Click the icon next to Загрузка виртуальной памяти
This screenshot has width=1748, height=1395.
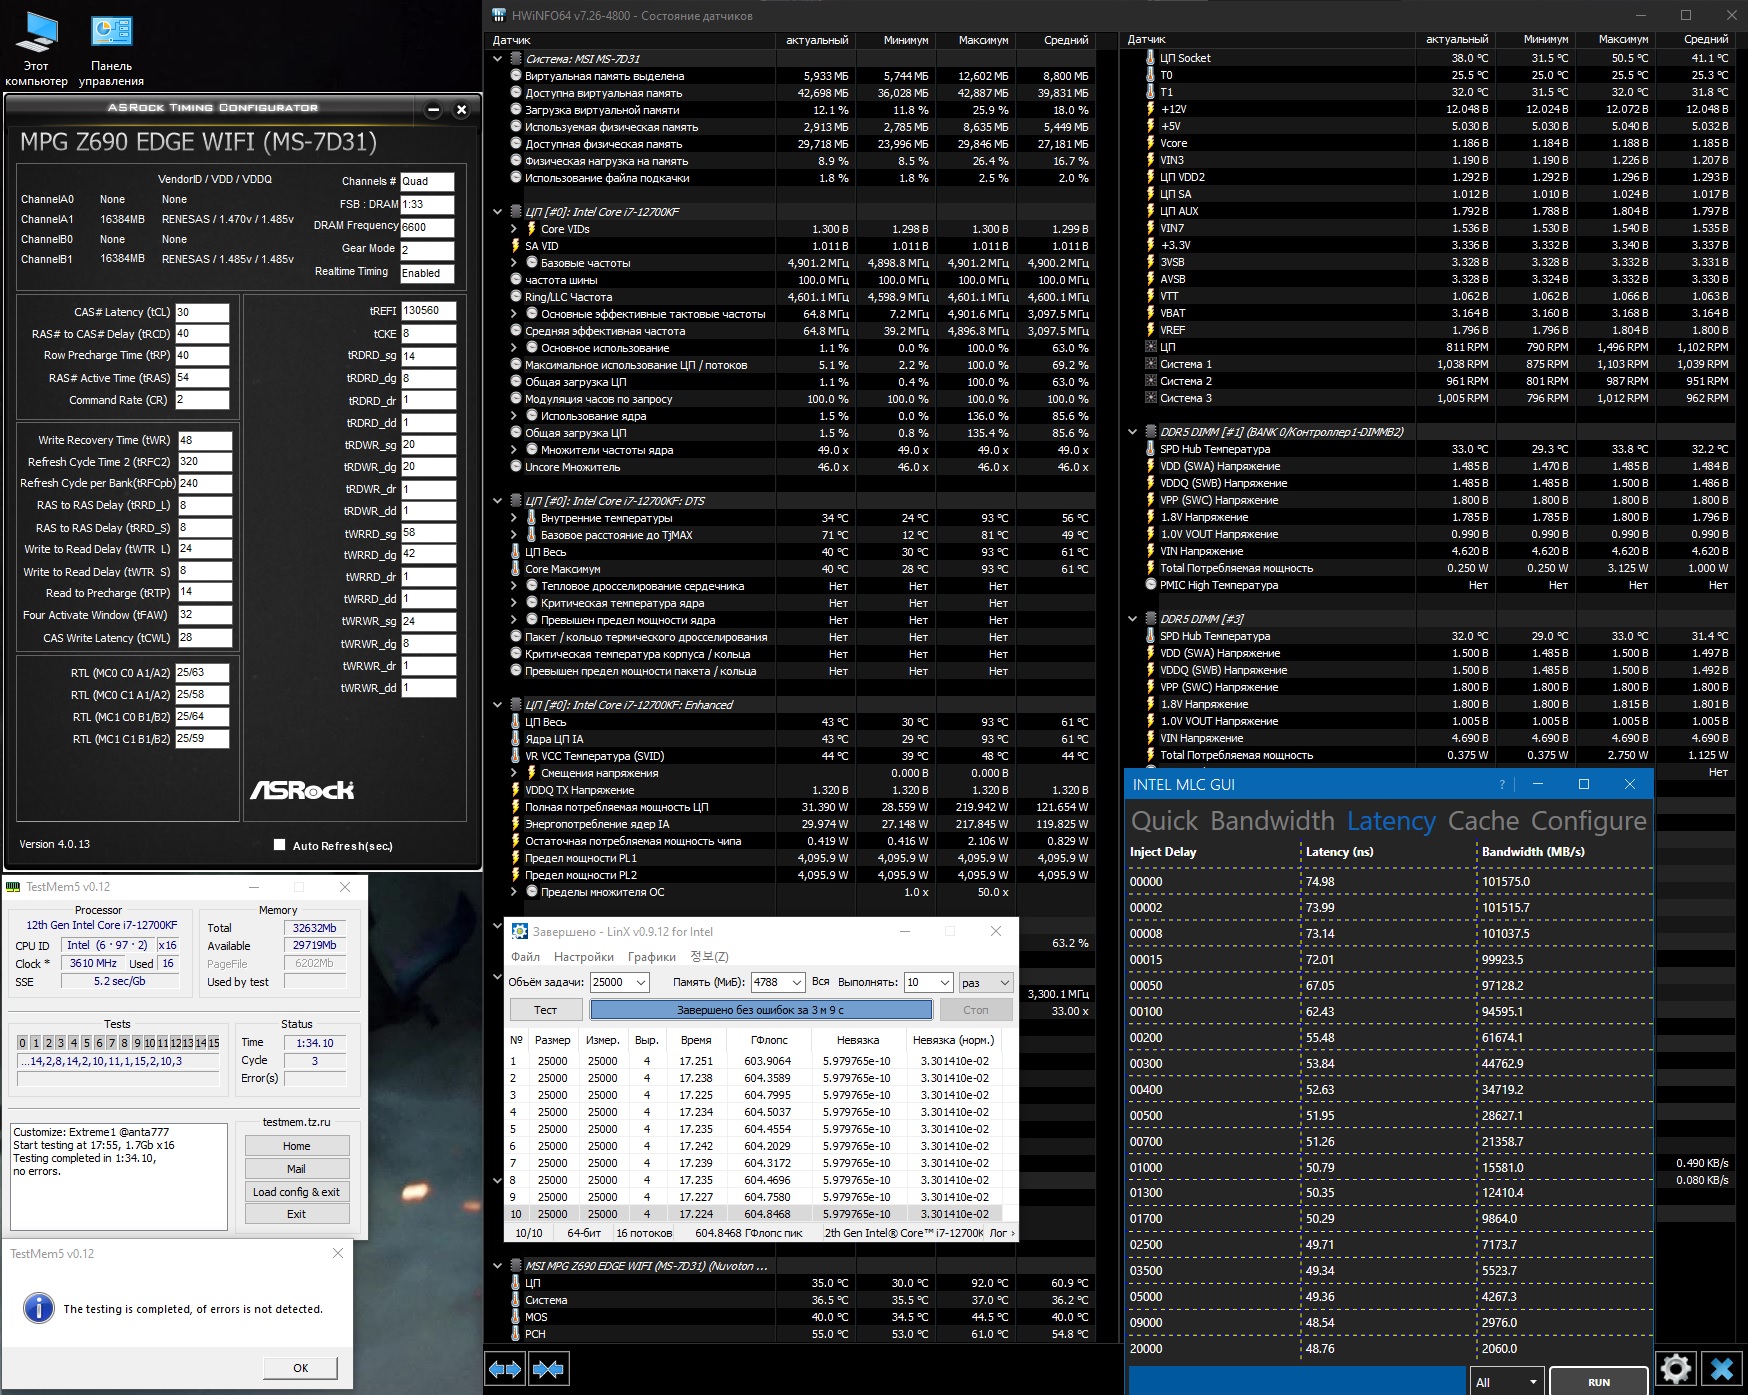pos(516,110)
